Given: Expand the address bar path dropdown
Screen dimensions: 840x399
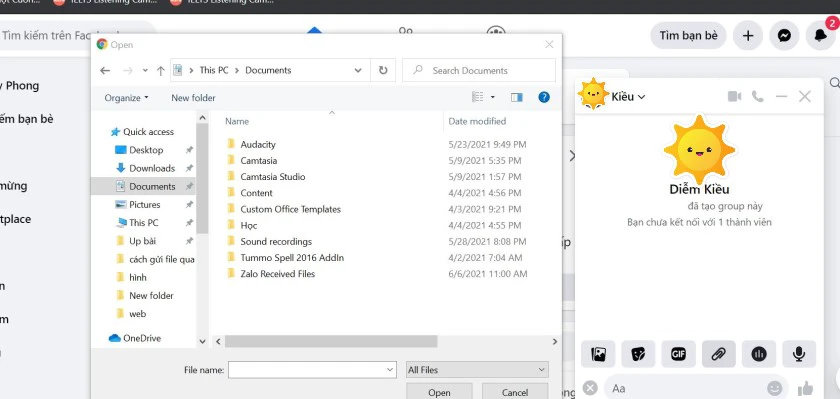Looking at the screenshot, I should coord(358,70).
